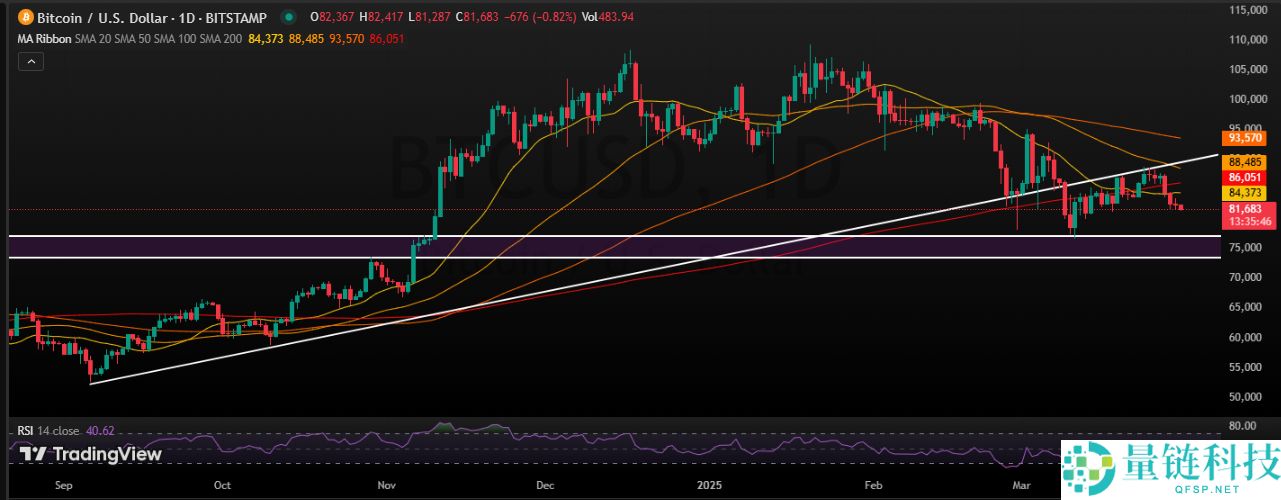Click the red 86,051 SMA 200 price label
The height and width of the screenshot is (500, 1281).
[1247, 176]
